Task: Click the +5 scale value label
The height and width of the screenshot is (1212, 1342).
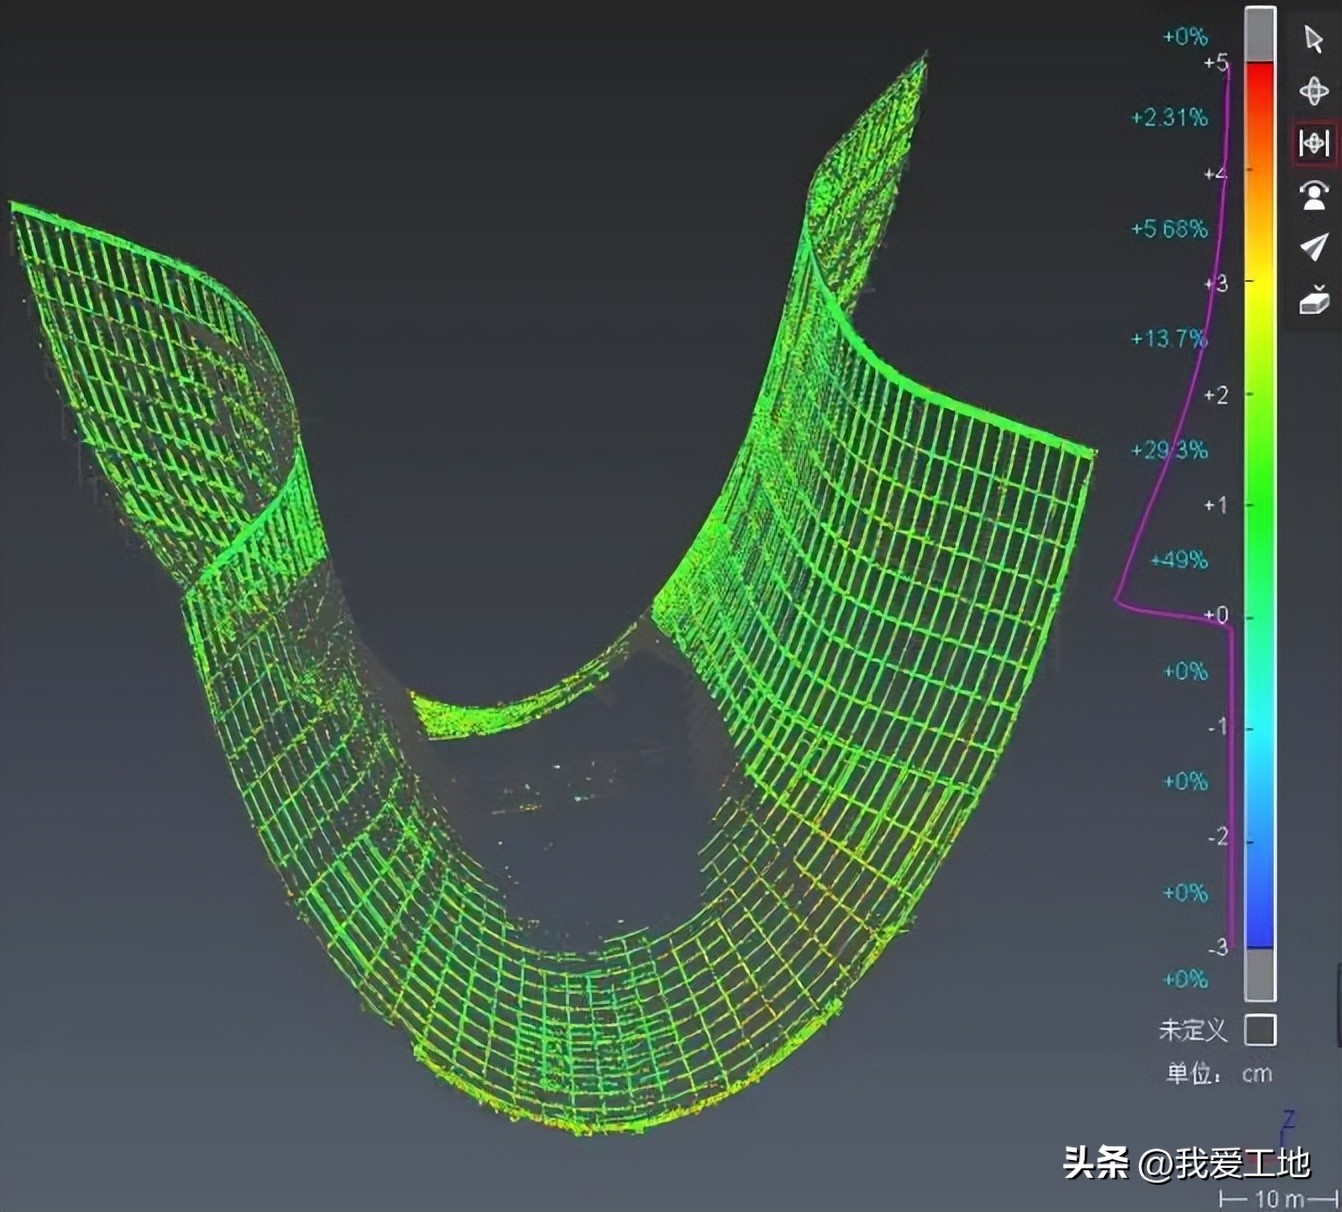Action: 1215,63
